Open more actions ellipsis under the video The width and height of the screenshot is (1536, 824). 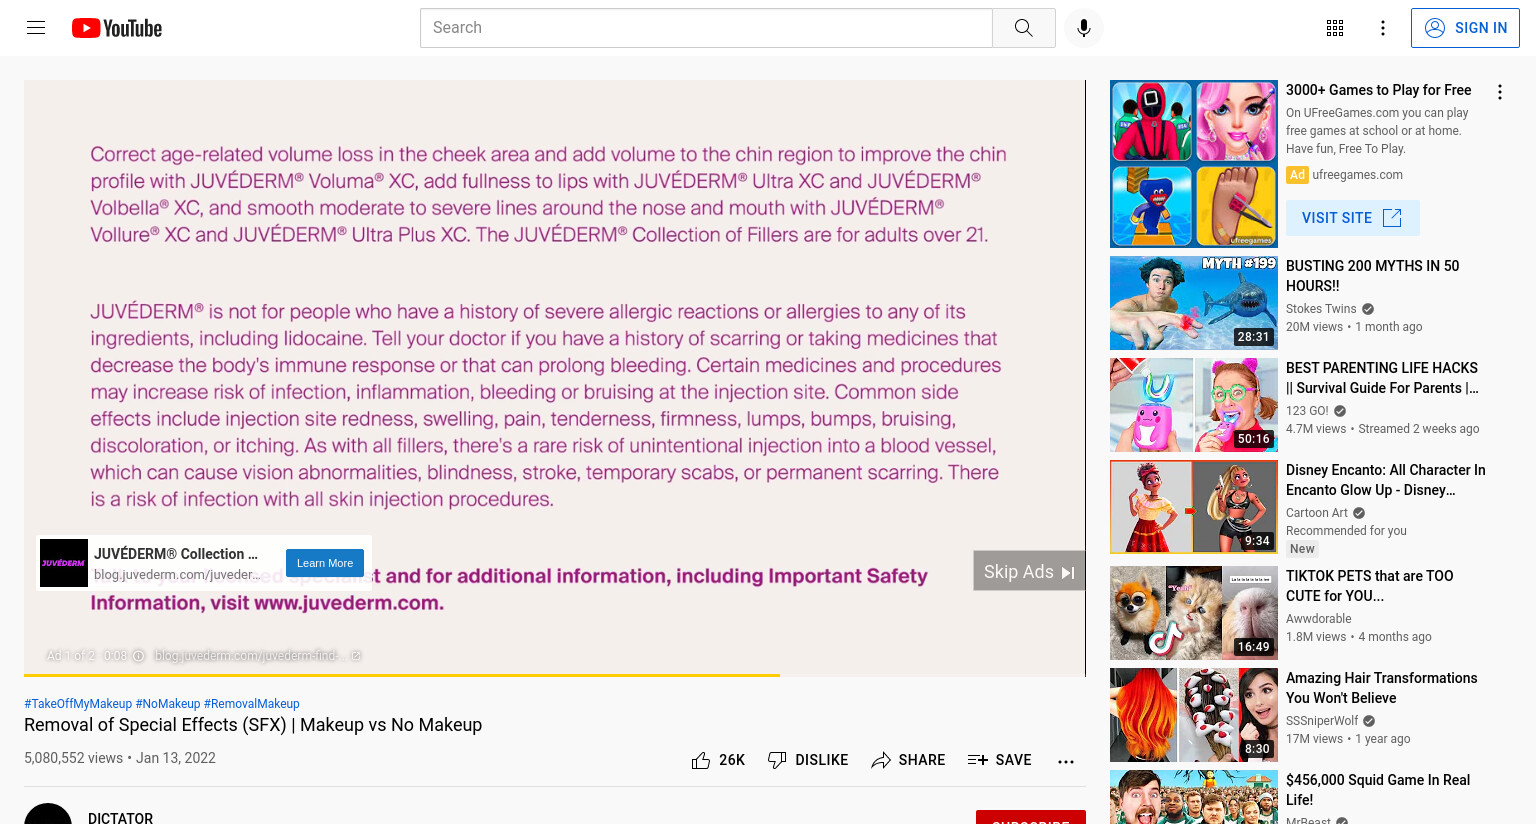point(1066,761)
